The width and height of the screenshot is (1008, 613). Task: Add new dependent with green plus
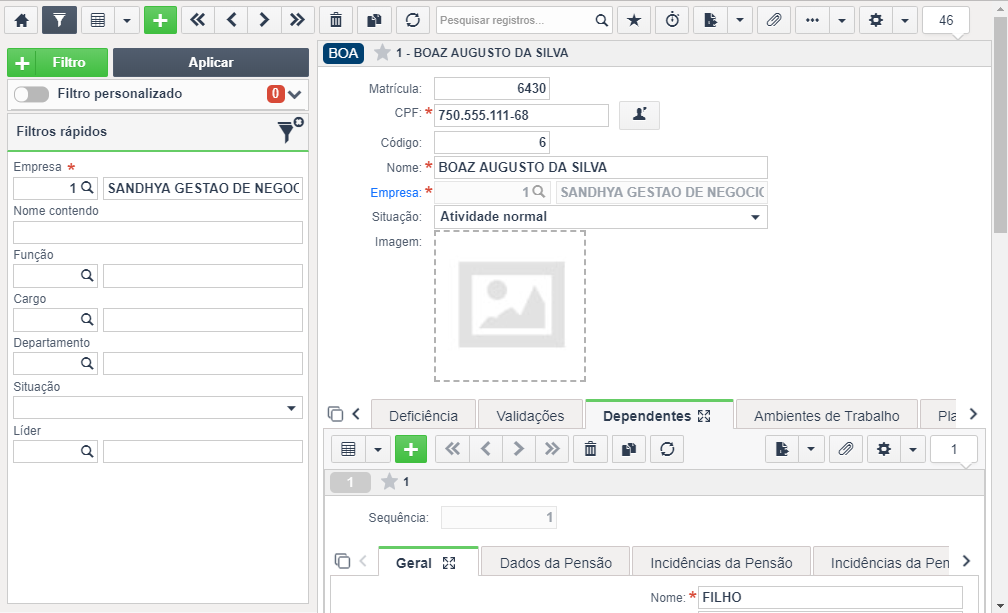point(411,449)
